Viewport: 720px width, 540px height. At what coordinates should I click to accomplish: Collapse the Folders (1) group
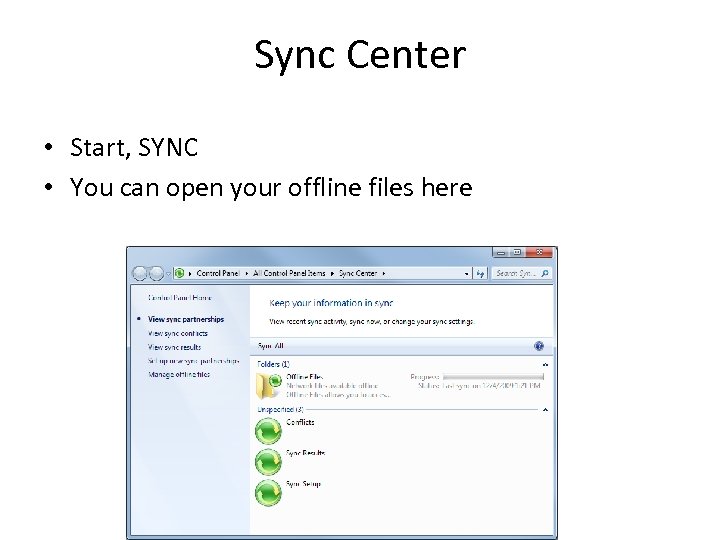546,365
